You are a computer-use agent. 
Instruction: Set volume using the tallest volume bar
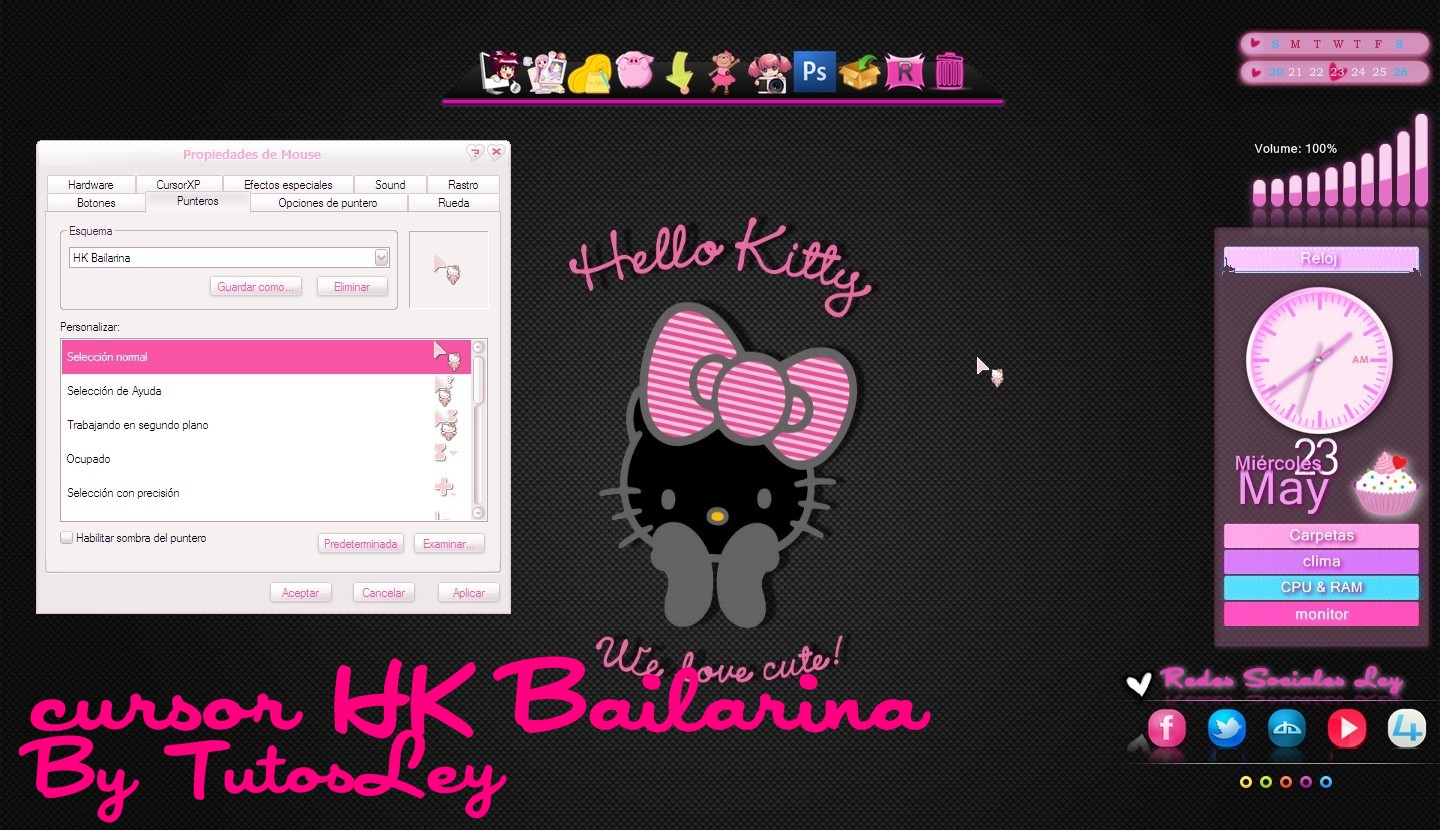pyautogui.click(x=1421, y=160)
